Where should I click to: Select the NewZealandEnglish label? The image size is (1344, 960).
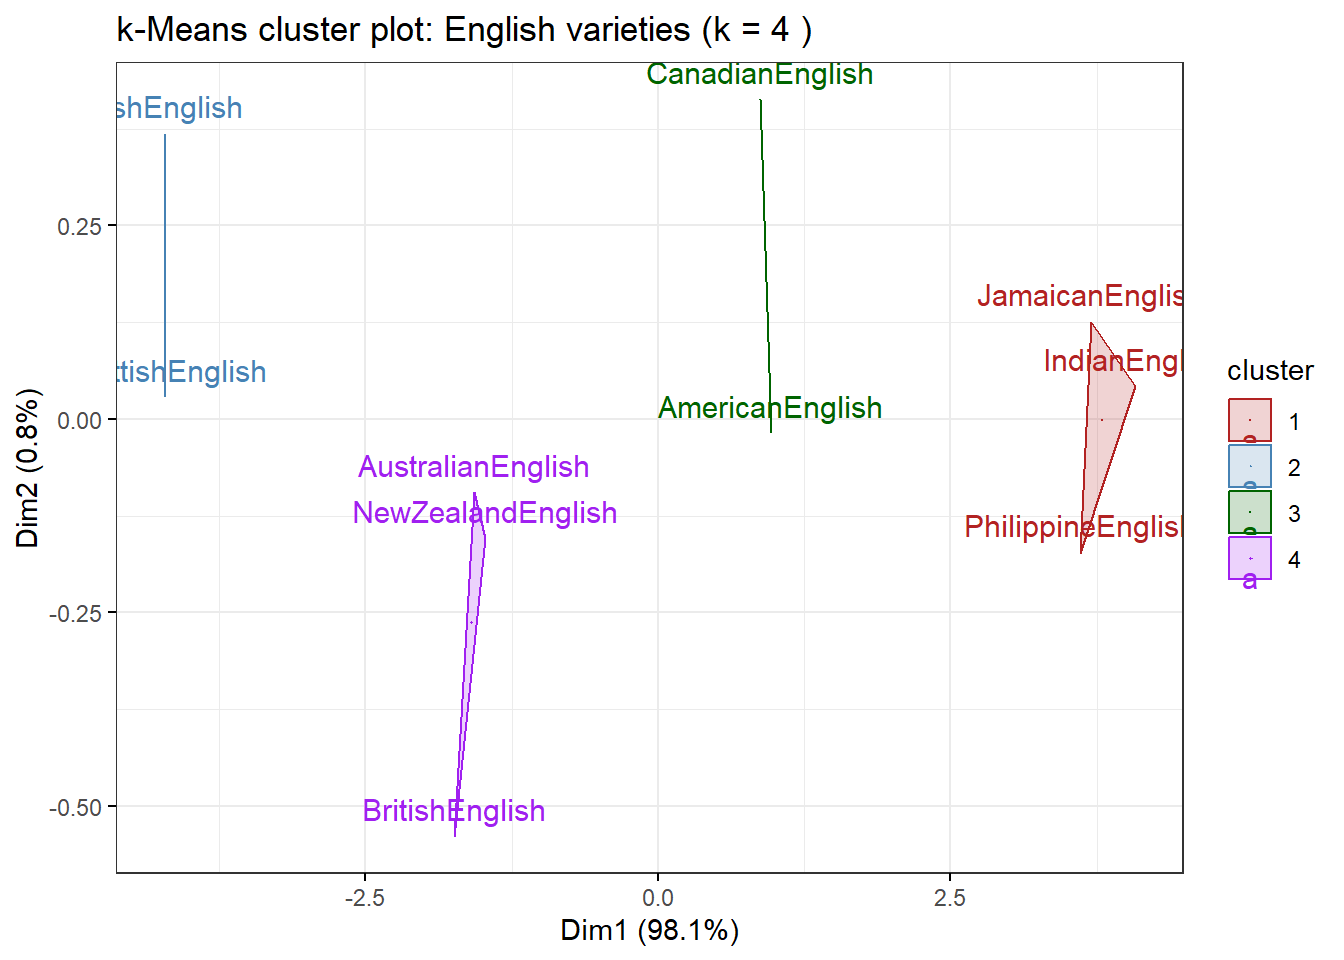[485, 513]
